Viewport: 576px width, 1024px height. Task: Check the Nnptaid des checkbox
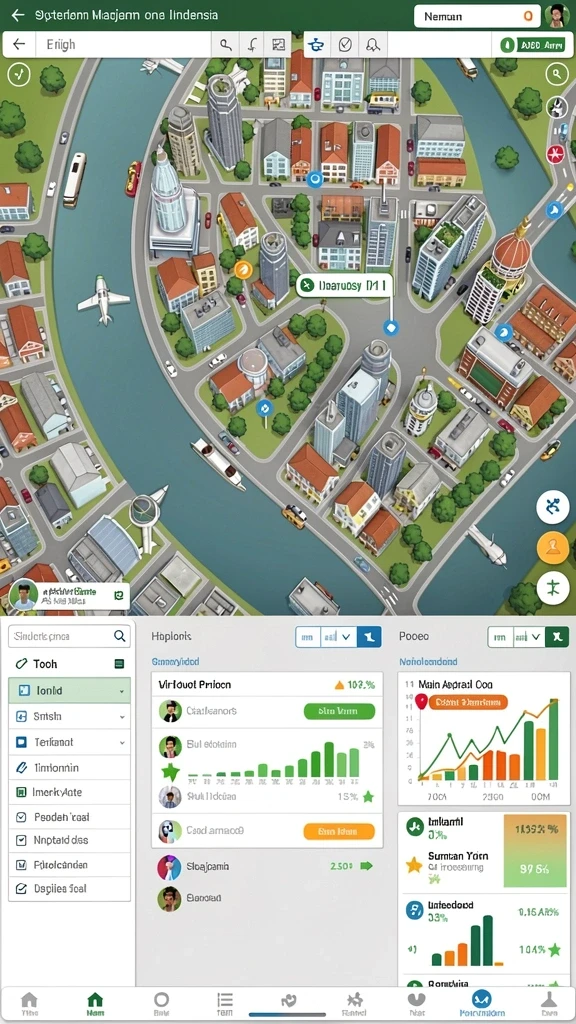pyautogui.click(x=21, y=840)
